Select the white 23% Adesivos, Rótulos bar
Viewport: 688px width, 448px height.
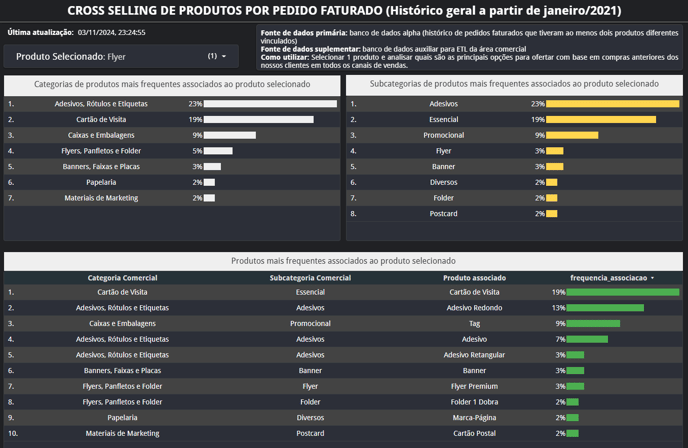pos(270,104)
